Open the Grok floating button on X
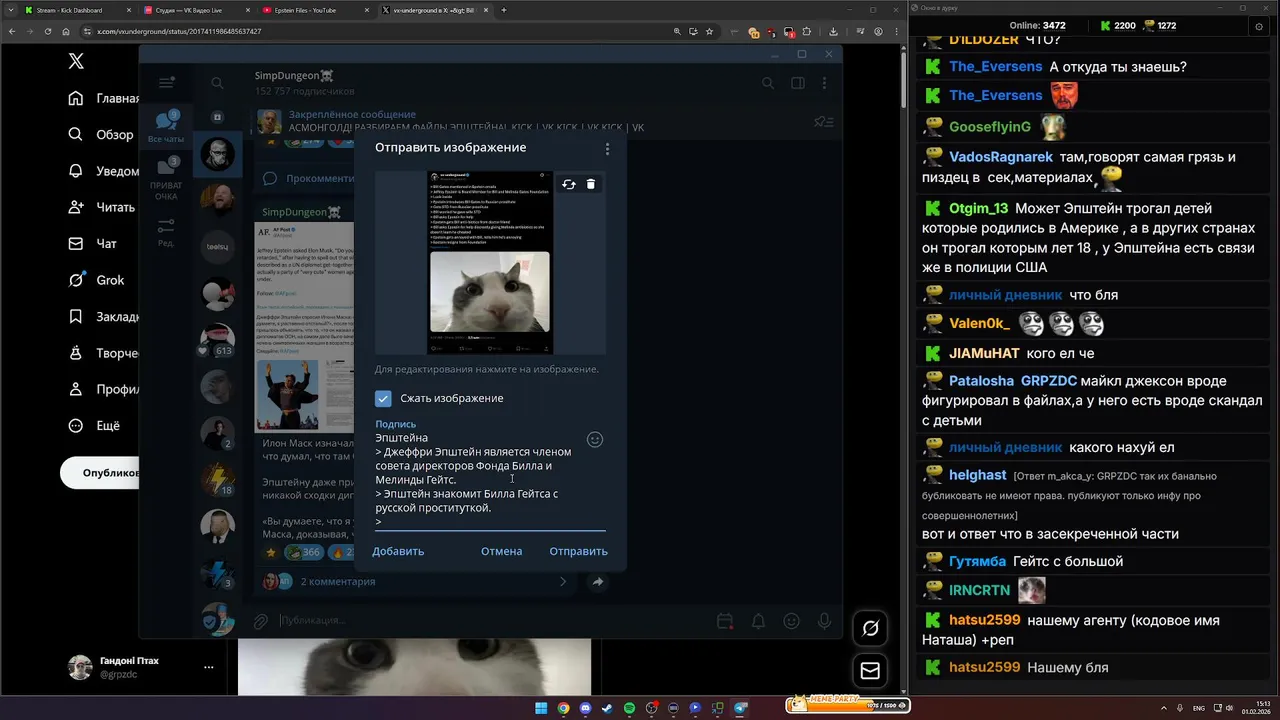This screenshot has width=1280, height=720. click(870, 628)
